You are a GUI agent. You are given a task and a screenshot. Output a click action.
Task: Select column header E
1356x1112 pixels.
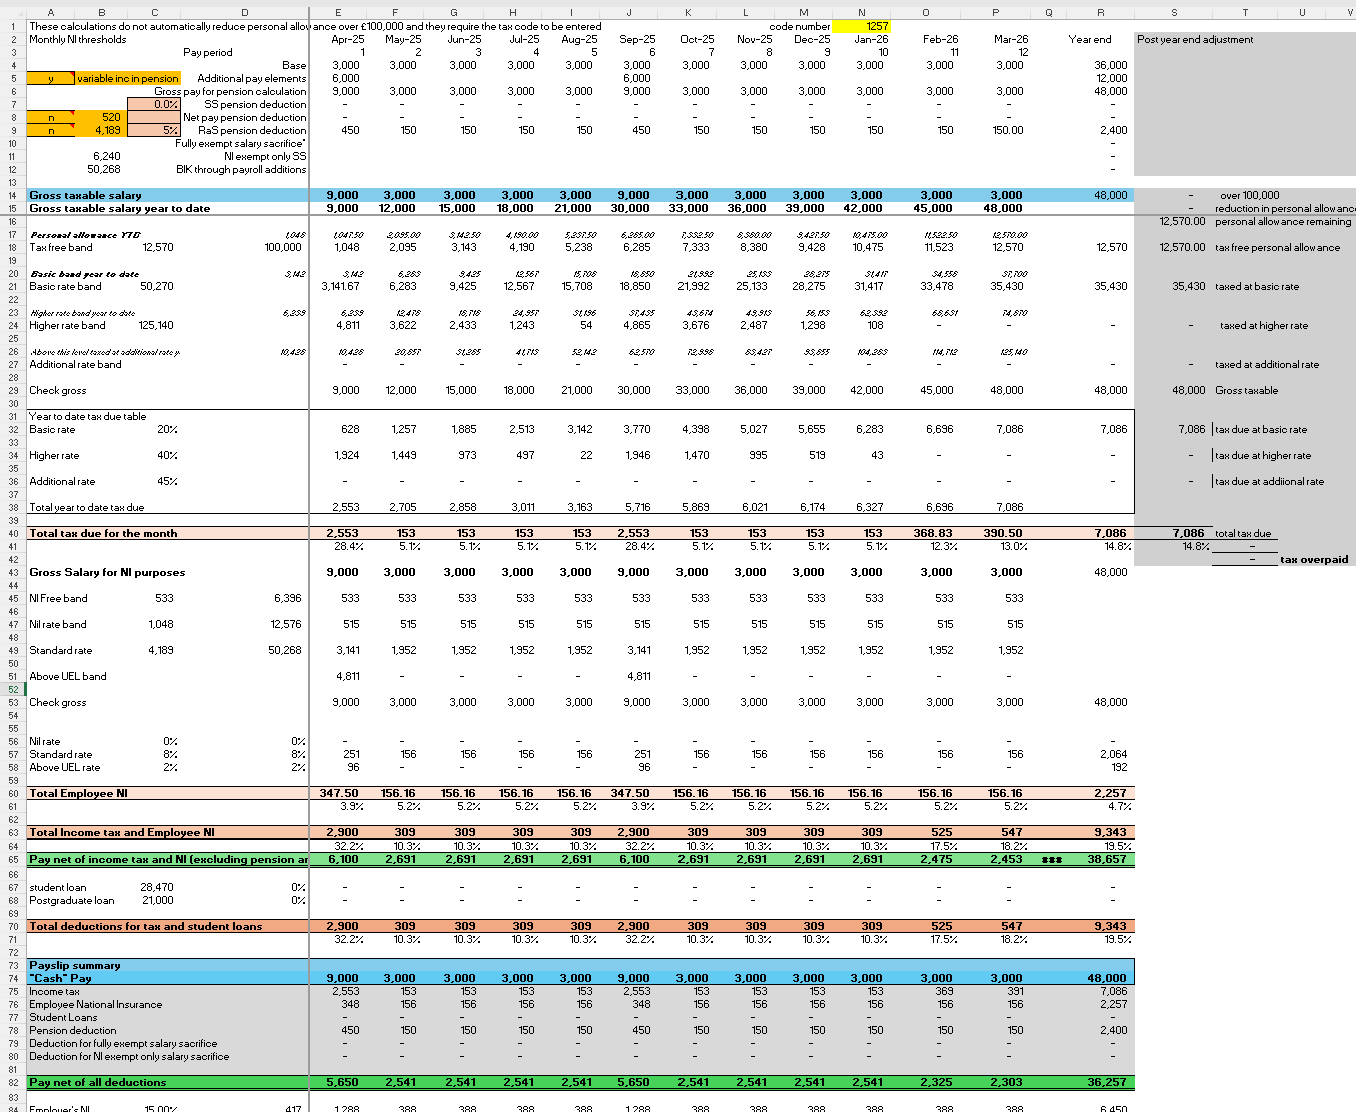click(338, 12)
